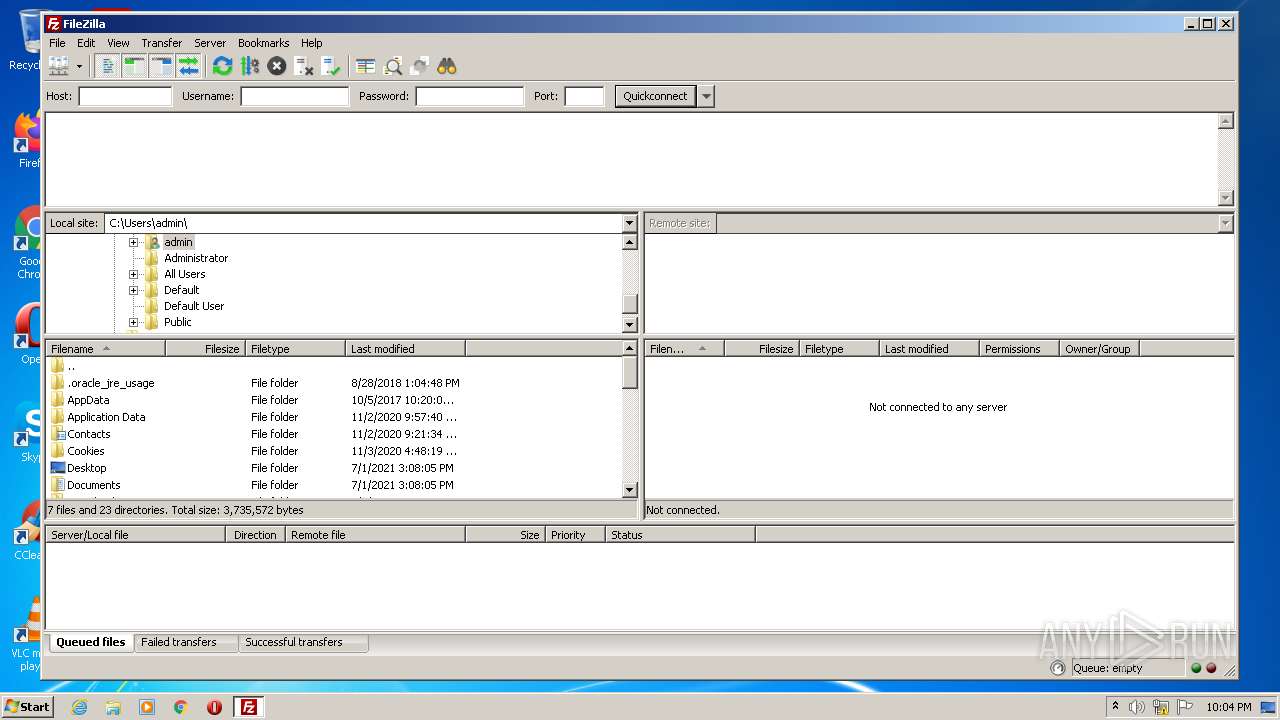Sort local files by Filesize column
1280x720 pixels.
[206, 349]
